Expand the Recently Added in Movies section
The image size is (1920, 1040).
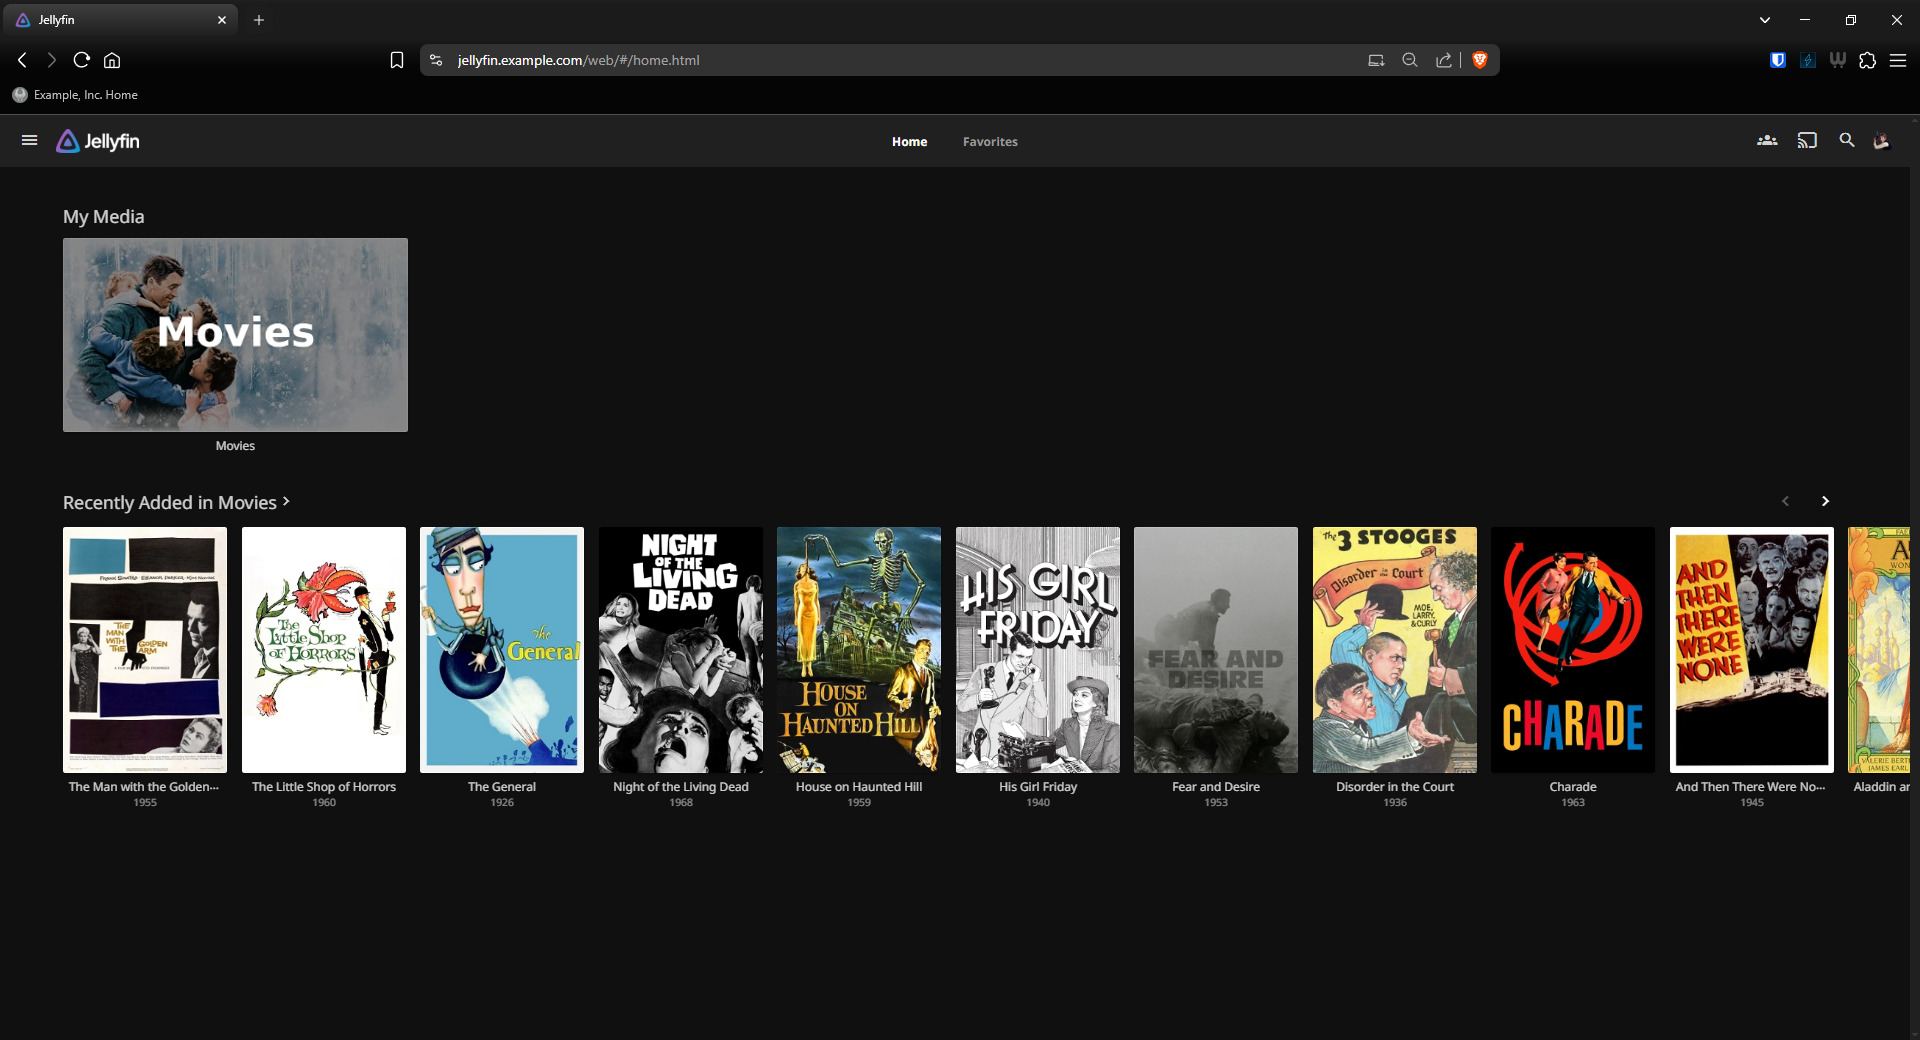(176, 502)
